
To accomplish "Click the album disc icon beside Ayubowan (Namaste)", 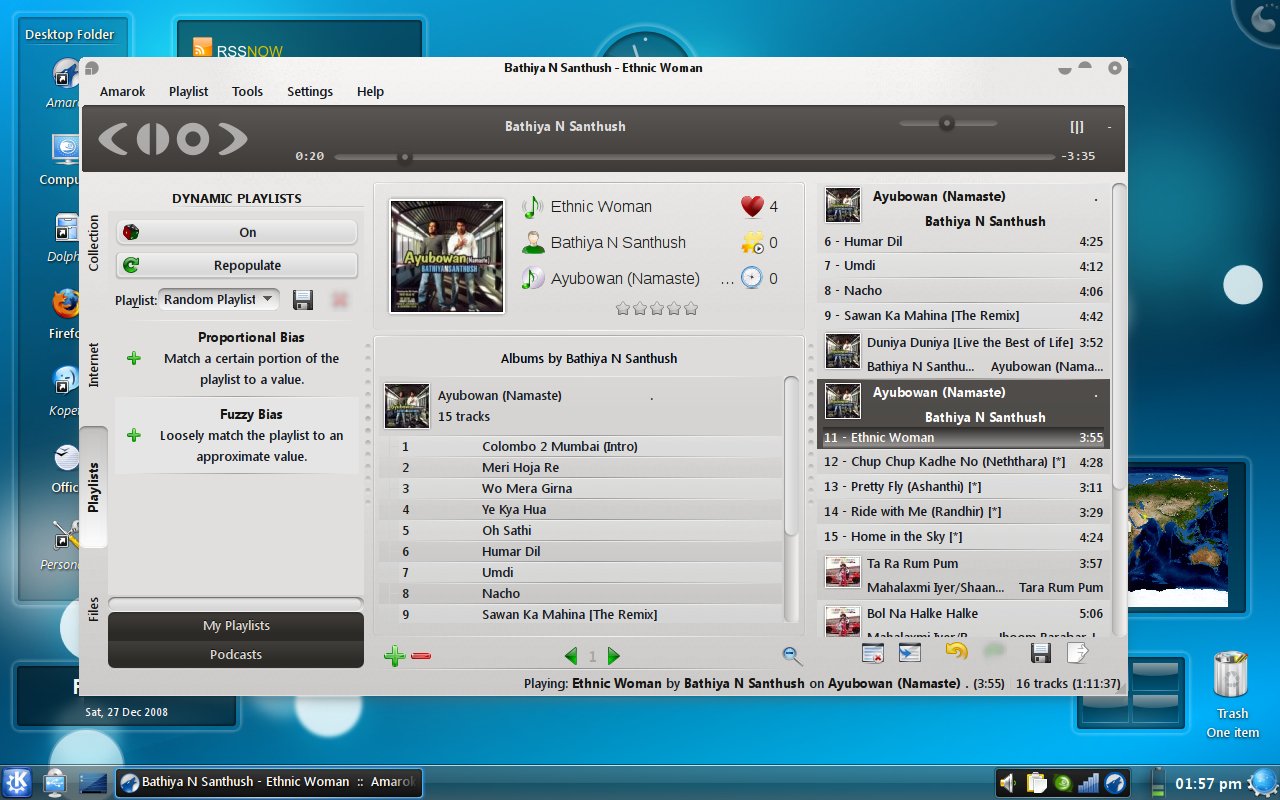I will (532, 279).
